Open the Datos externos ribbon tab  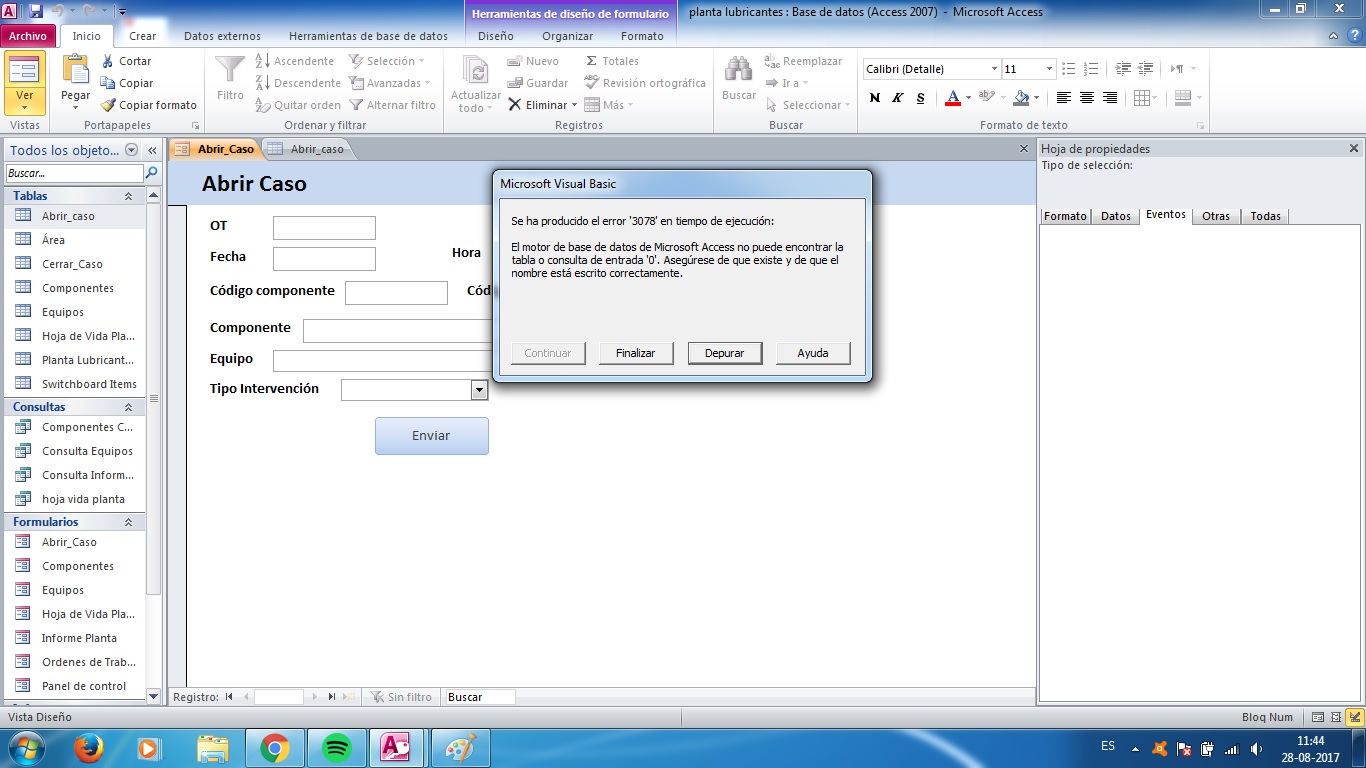click(222, 36)
